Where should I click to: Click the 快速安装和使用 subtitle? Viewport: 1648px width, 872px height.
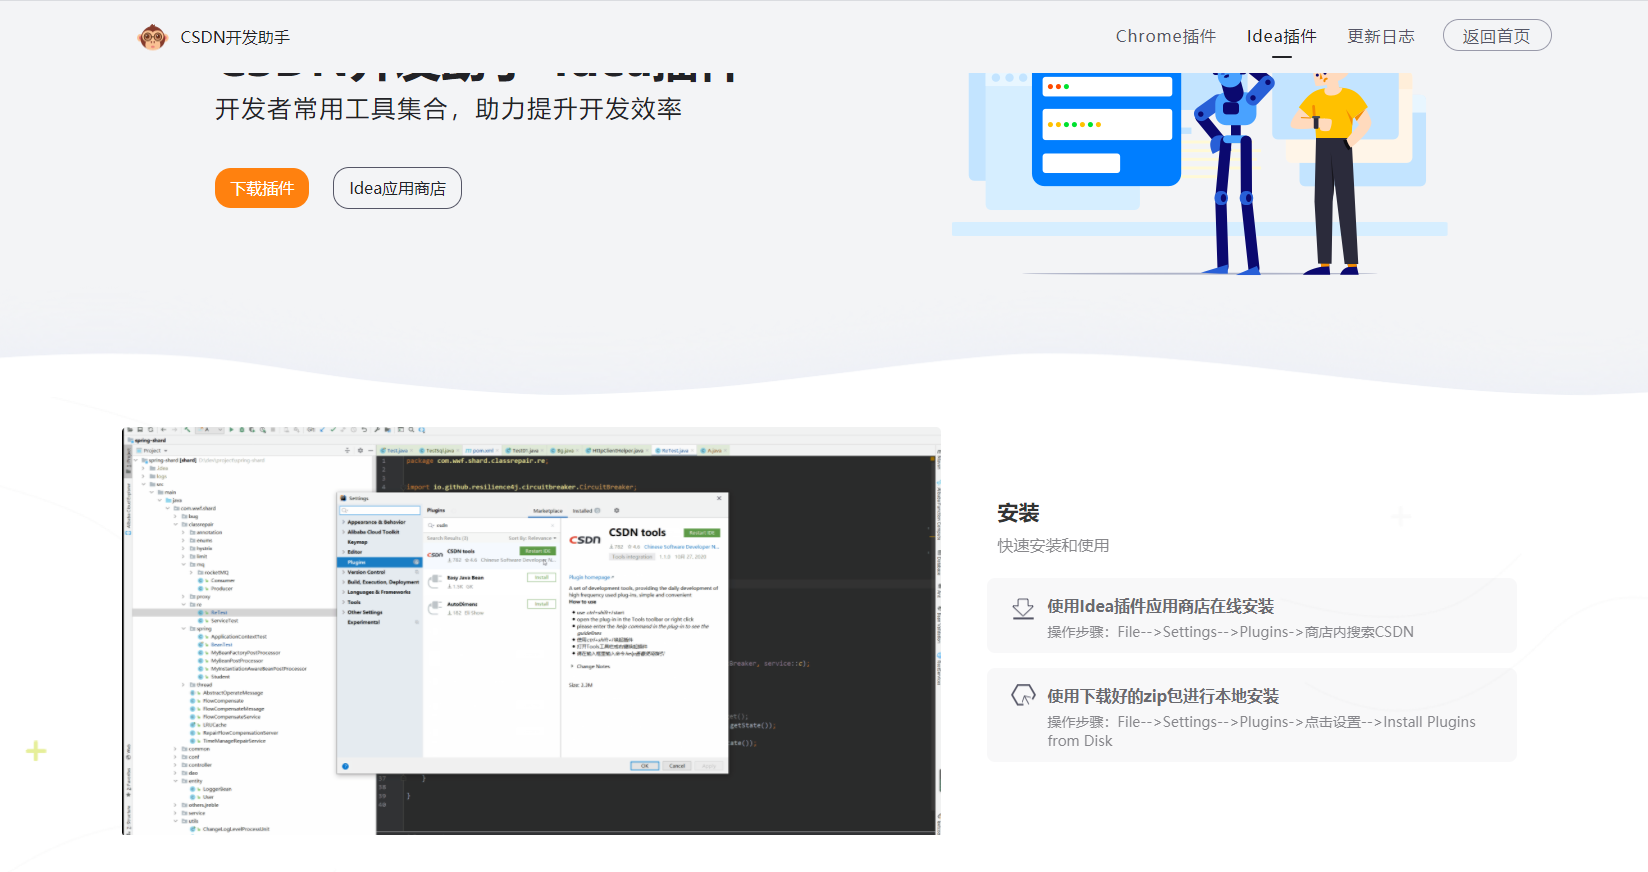click(x=1053, y=545)
